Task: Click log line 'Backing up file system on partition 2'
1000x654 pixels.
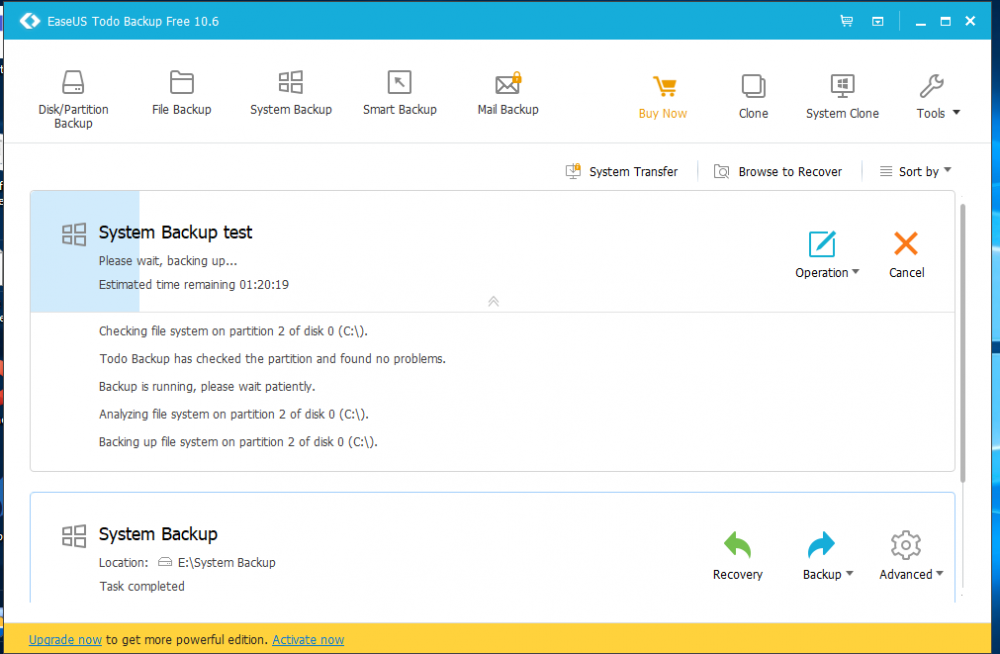Action: click(x=238, y=442)
